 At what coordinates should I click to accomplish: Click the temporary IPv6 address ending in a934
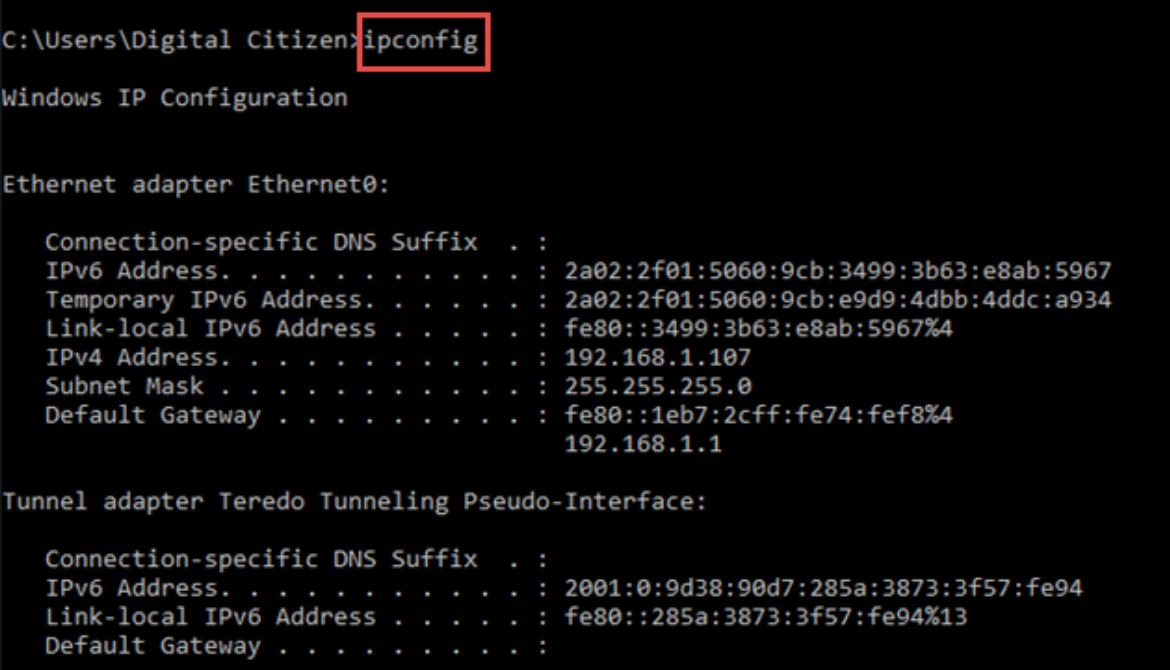click(838, 300)
